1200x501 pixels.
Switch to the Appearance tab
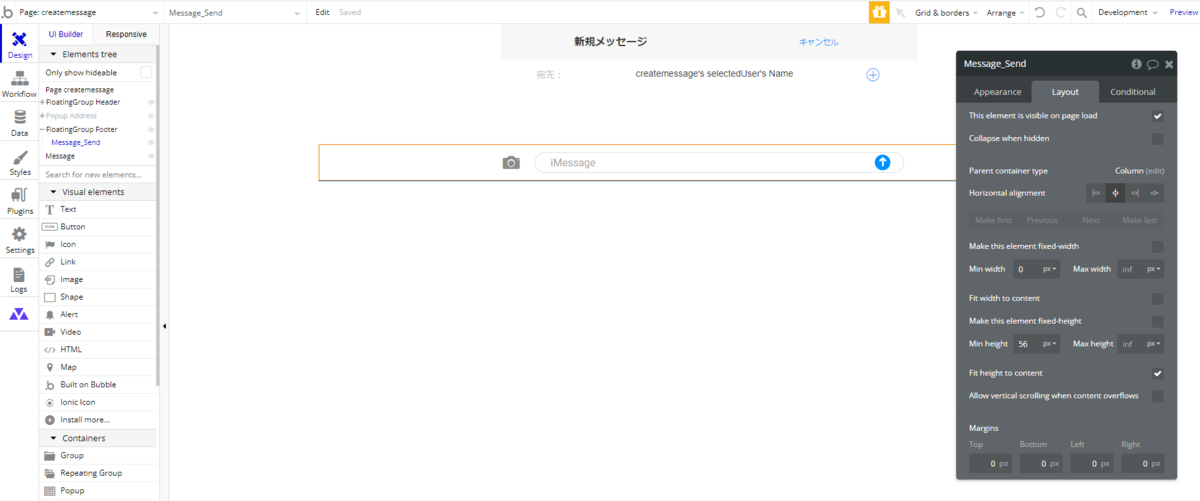point(997,91)
